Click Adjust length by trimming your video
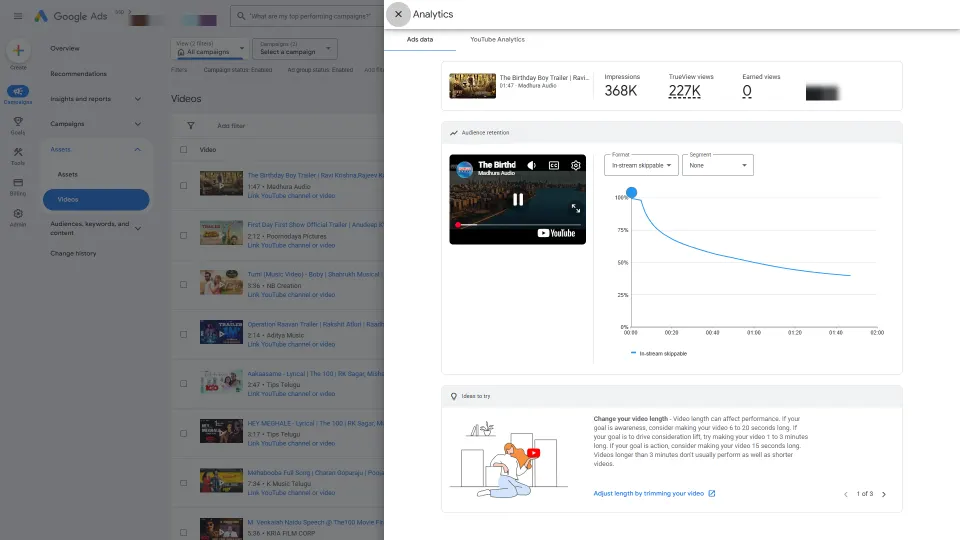Viewport: 960px width, 540px height. click(x=648, y=493)
